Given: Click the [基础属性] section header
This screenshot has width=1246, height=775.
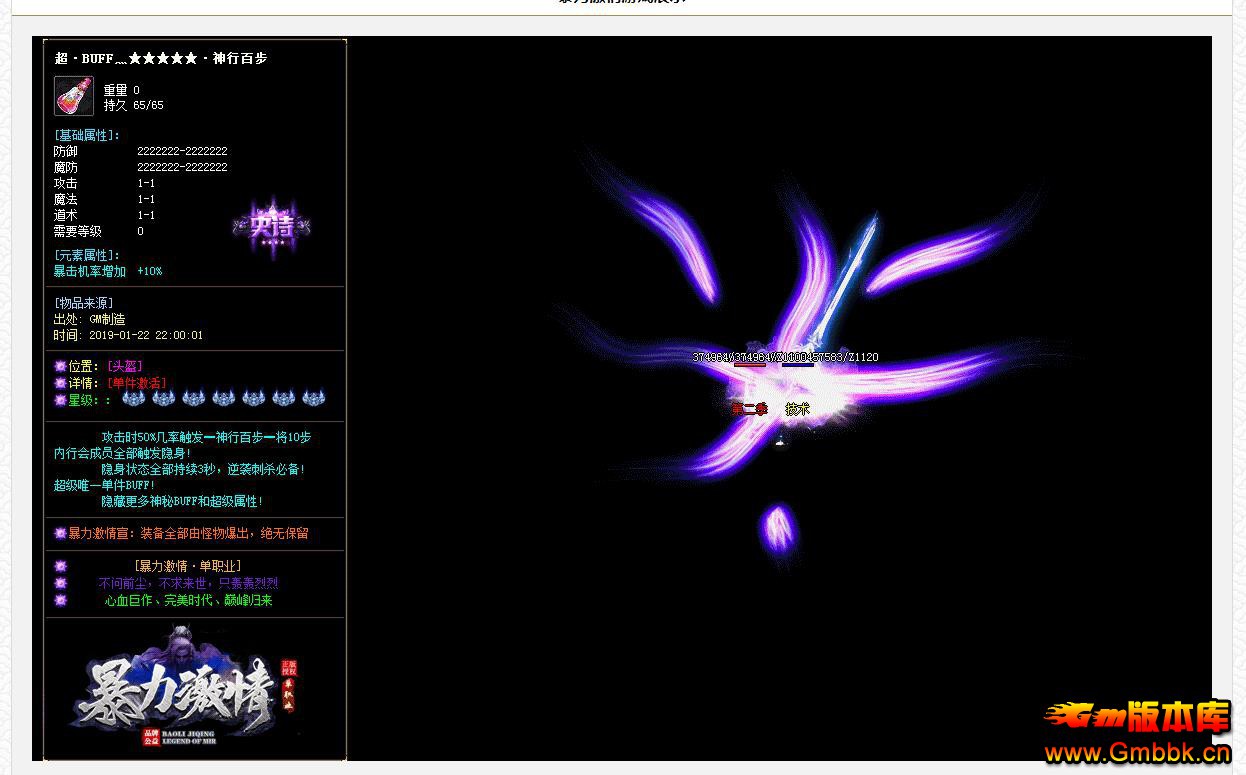Looking at the screenshot, I should tap(87, 135).
